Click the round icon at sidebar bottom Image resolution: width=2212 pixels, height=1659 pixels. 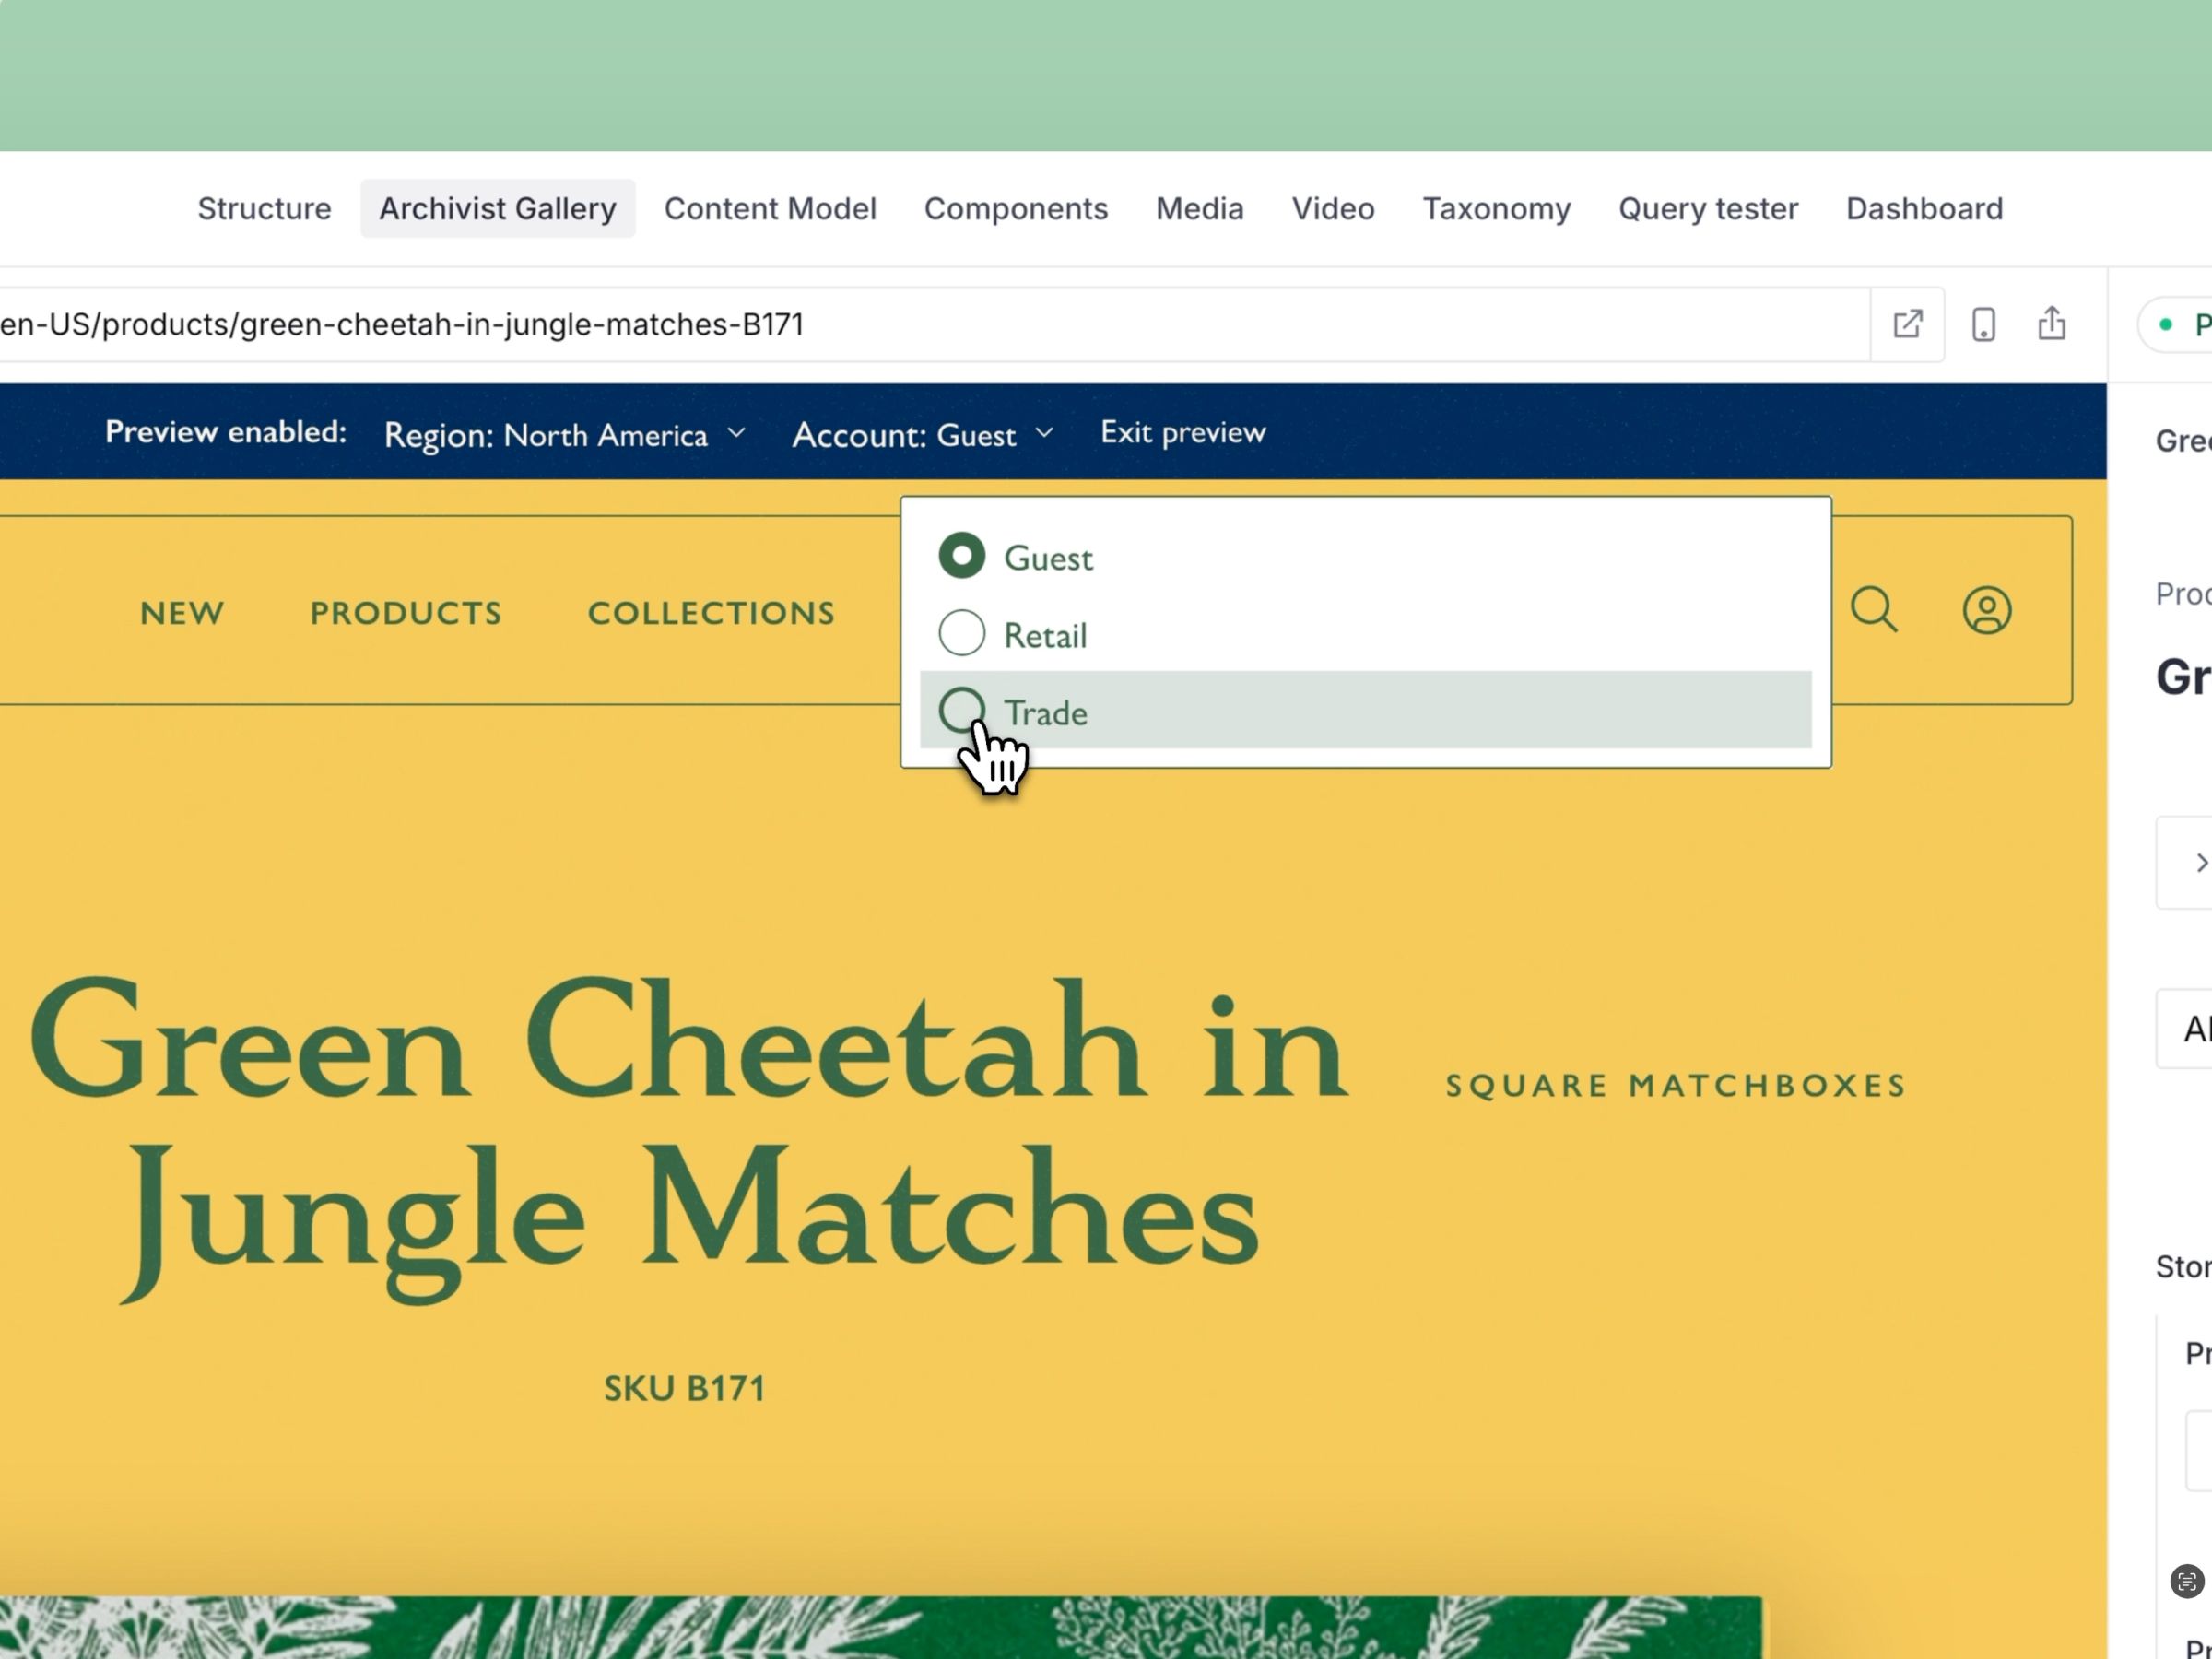(x=2186, y=1581)
